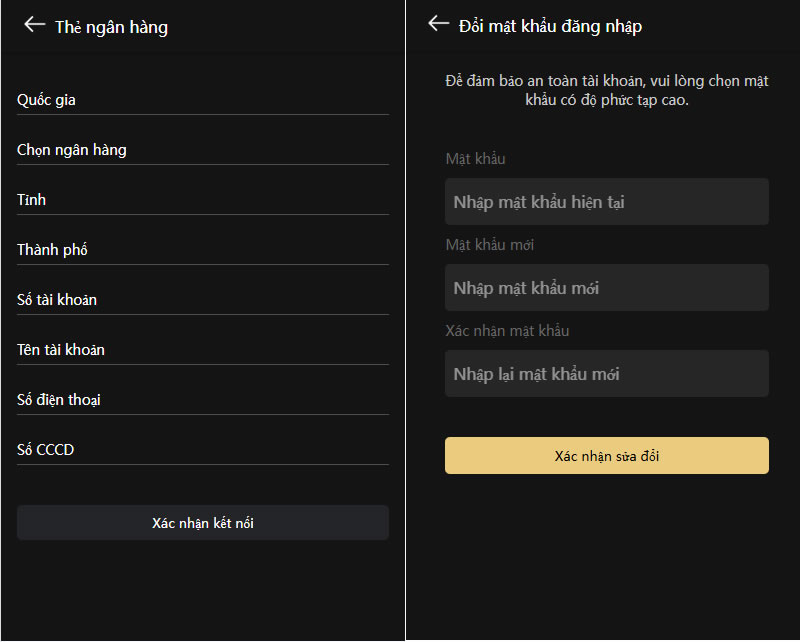
Task: Click the grey Mật khẩu label above the first input
Action: click(x=476, y=159)
